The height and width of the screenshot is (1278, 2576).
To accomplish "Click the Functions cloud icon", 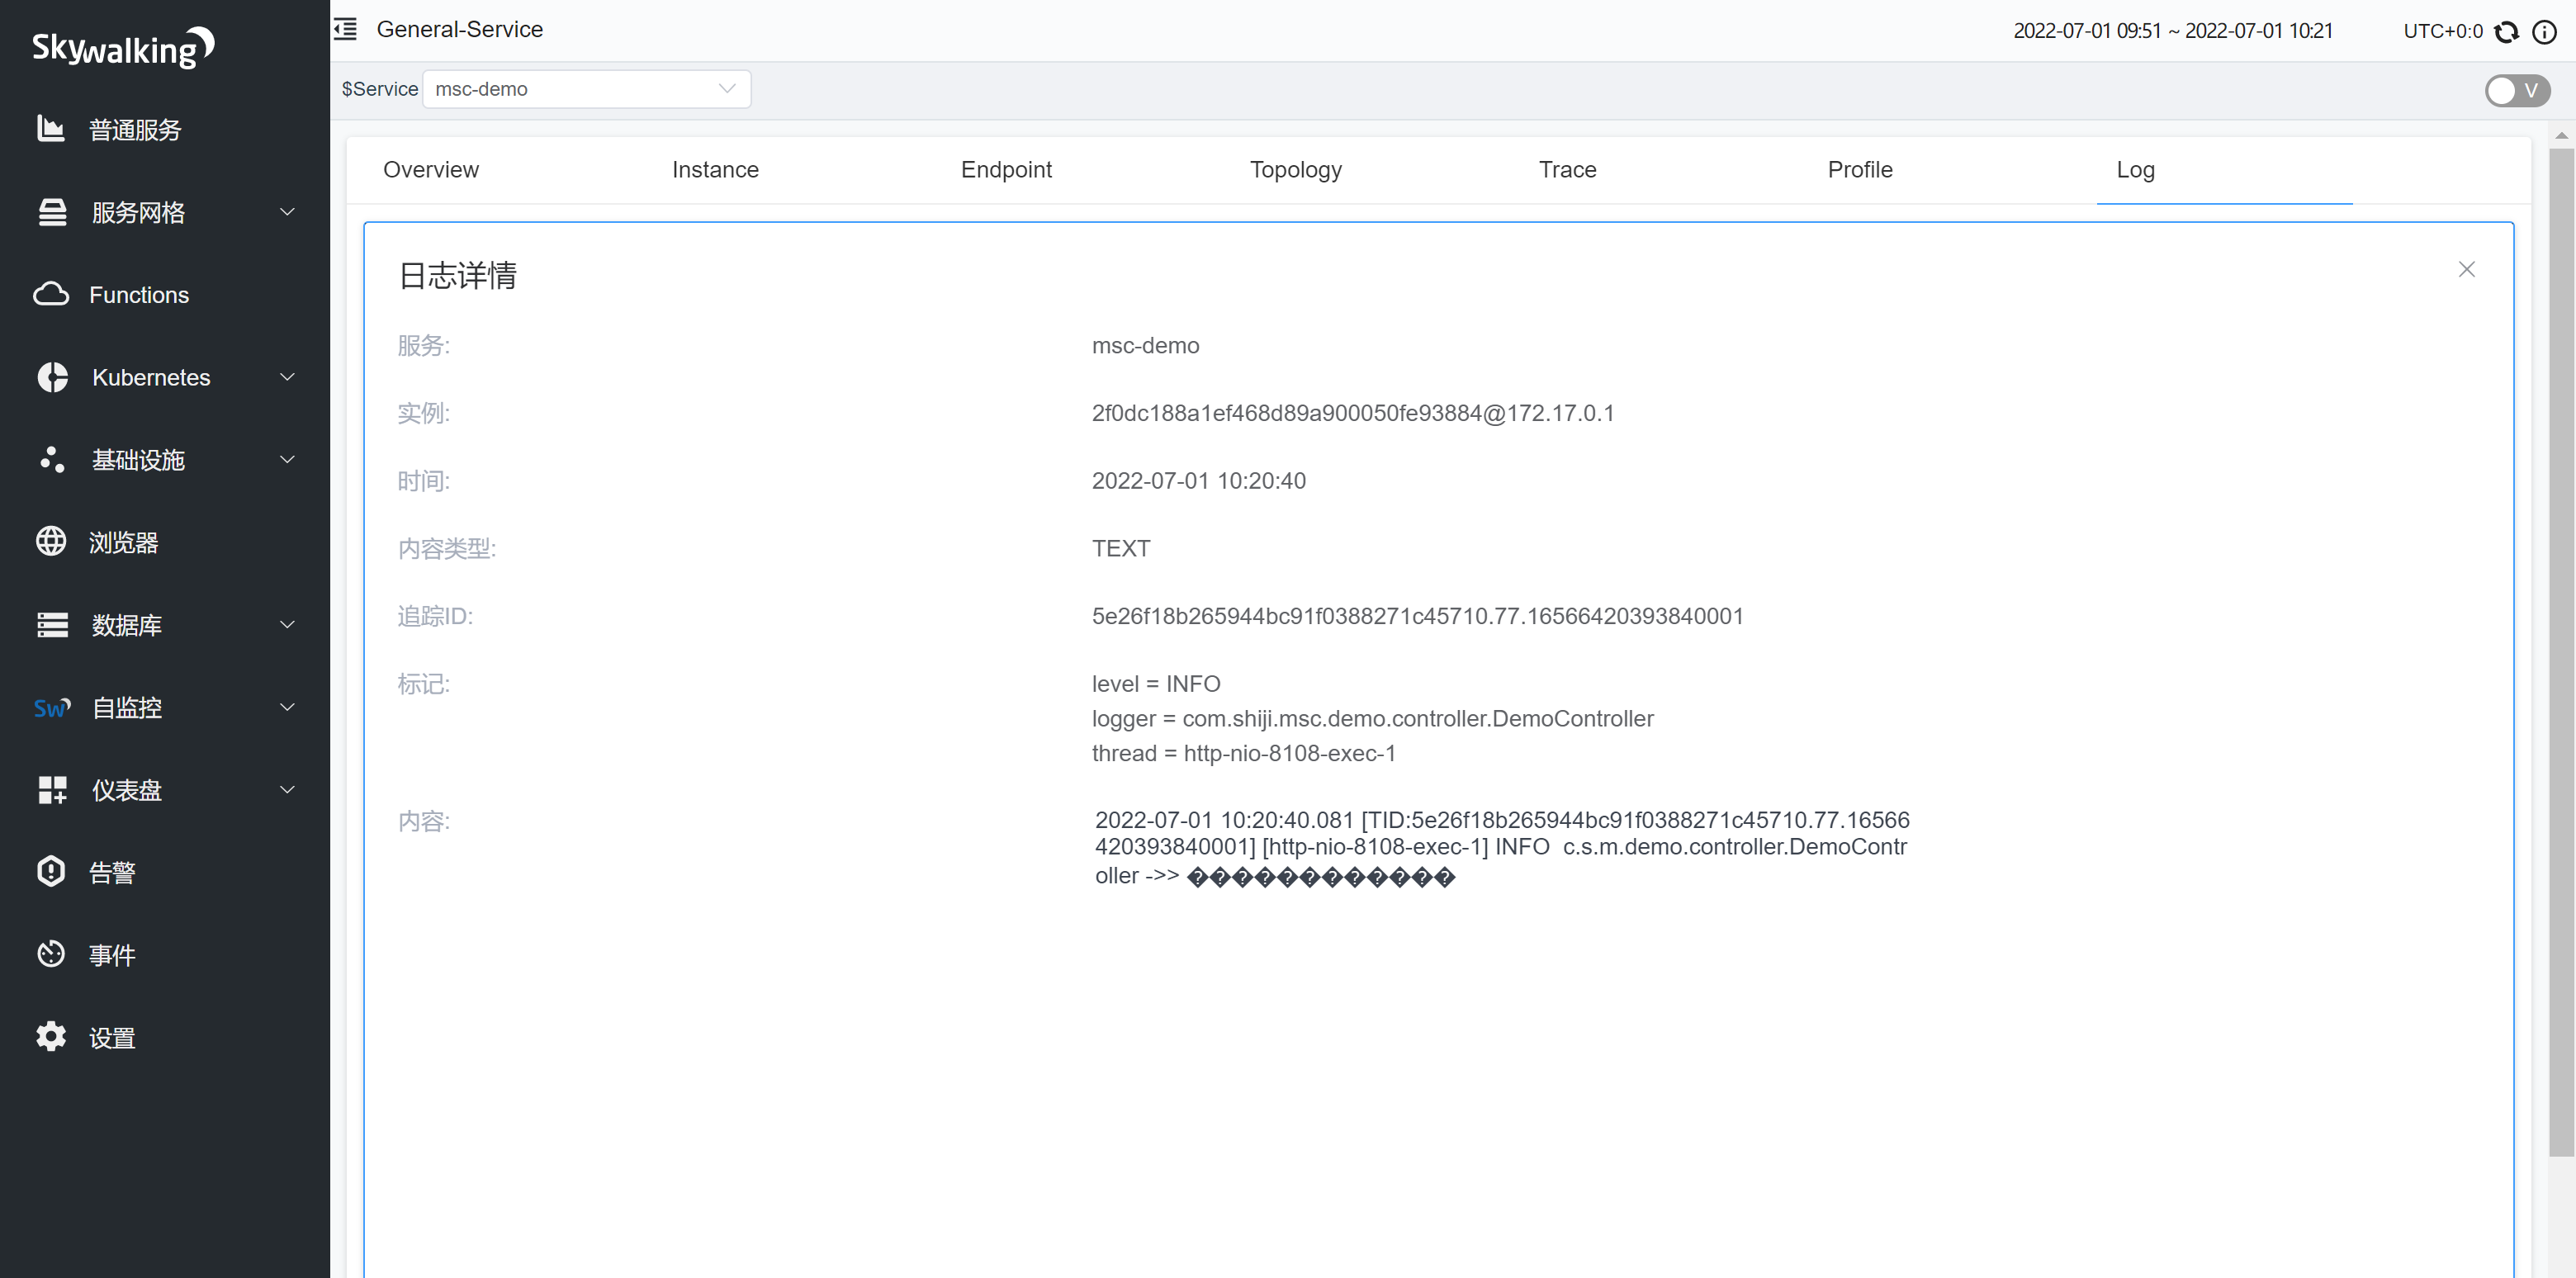I will [x=51, y=294].
